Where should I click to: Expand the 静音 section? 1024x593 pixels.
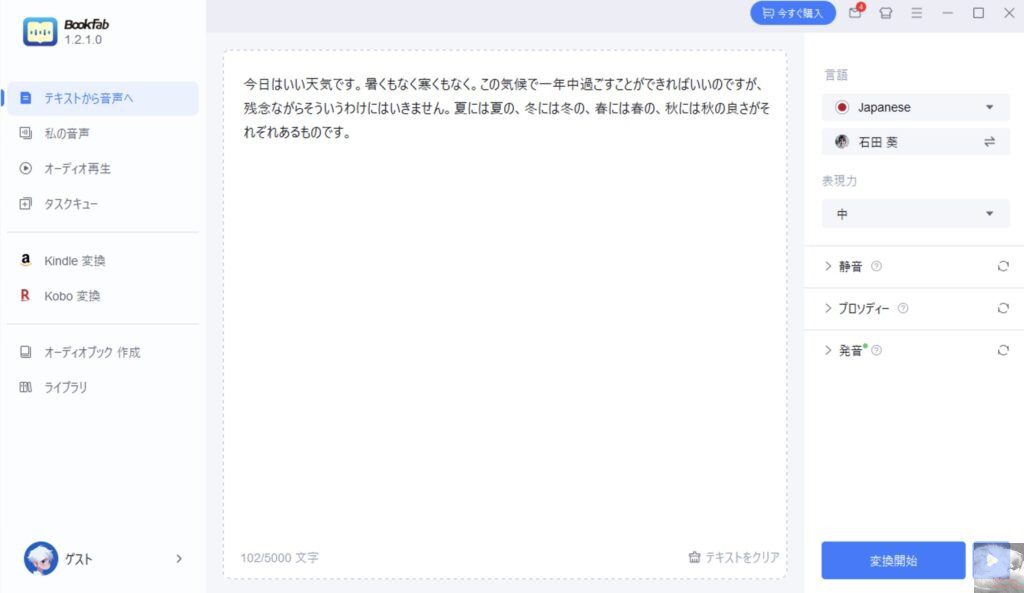click(843, 266)
